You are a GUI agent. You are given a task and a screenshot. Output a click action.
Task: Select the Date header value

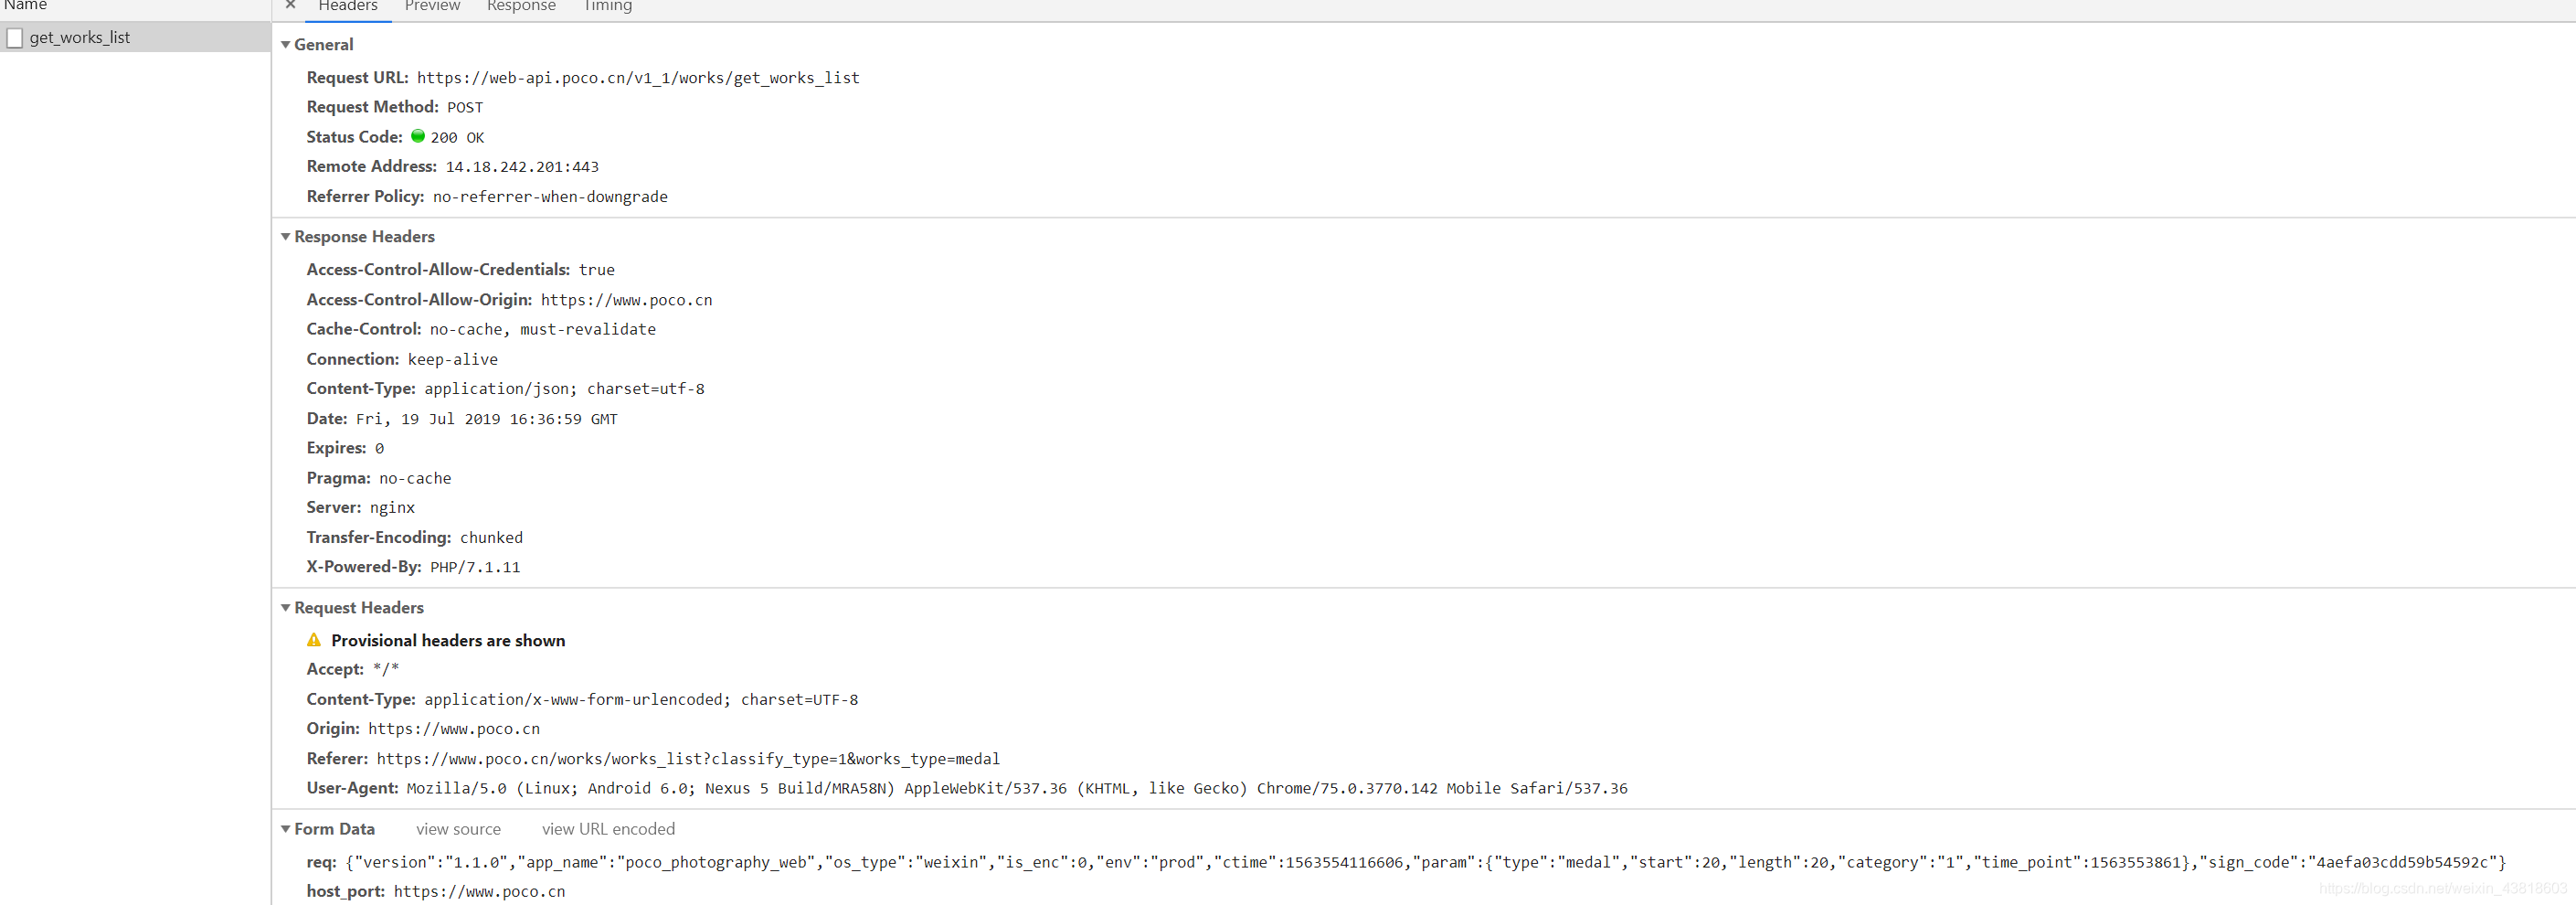pos(487,419)
